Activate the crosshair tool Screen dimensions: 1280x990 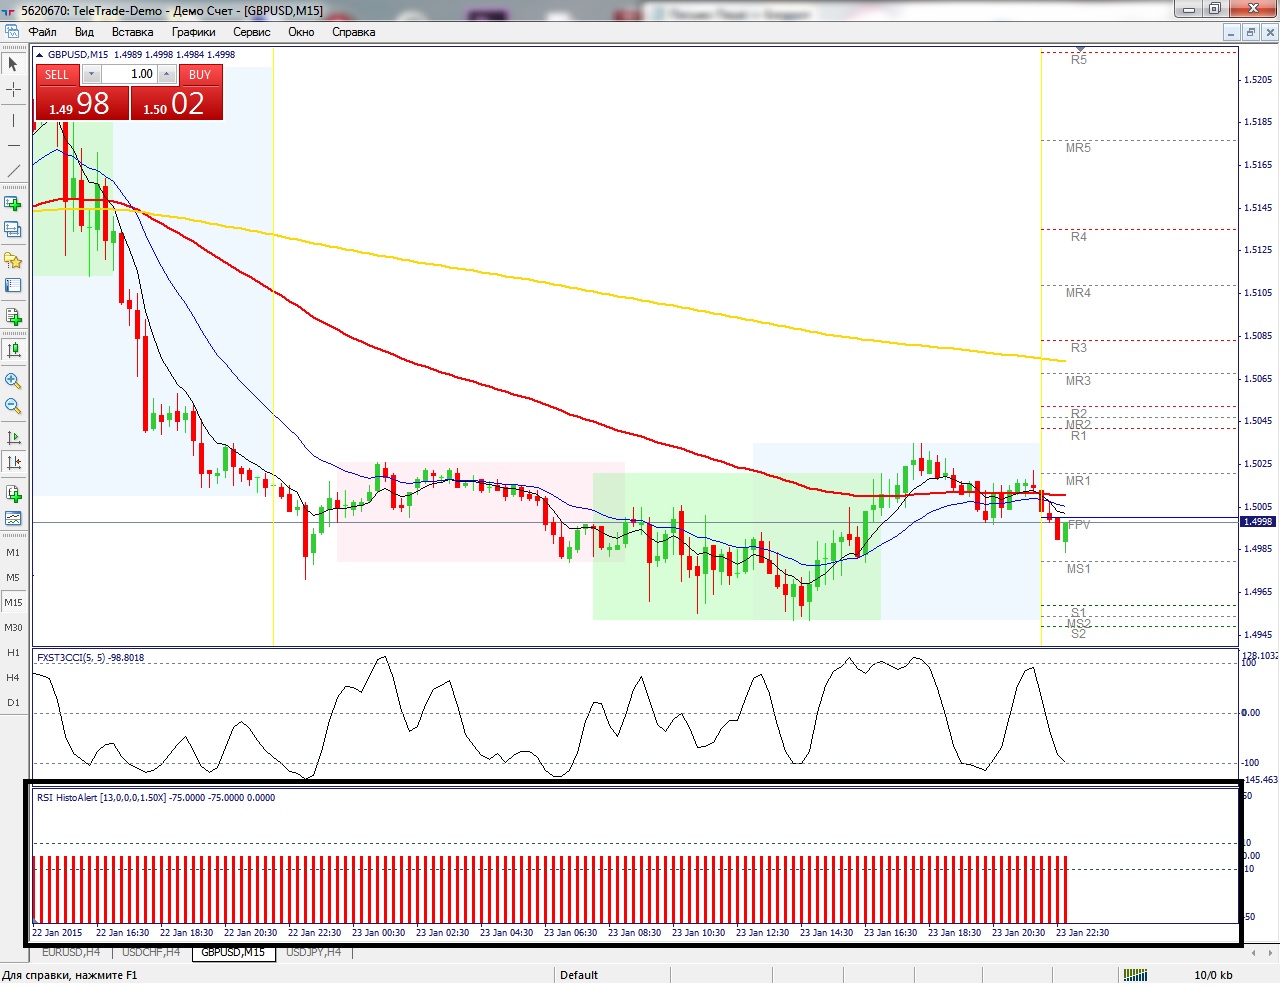pos(13,90)
